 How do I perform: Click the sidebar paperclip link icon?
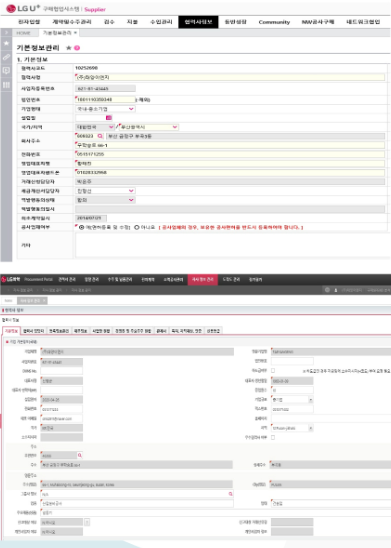(6, 57)
